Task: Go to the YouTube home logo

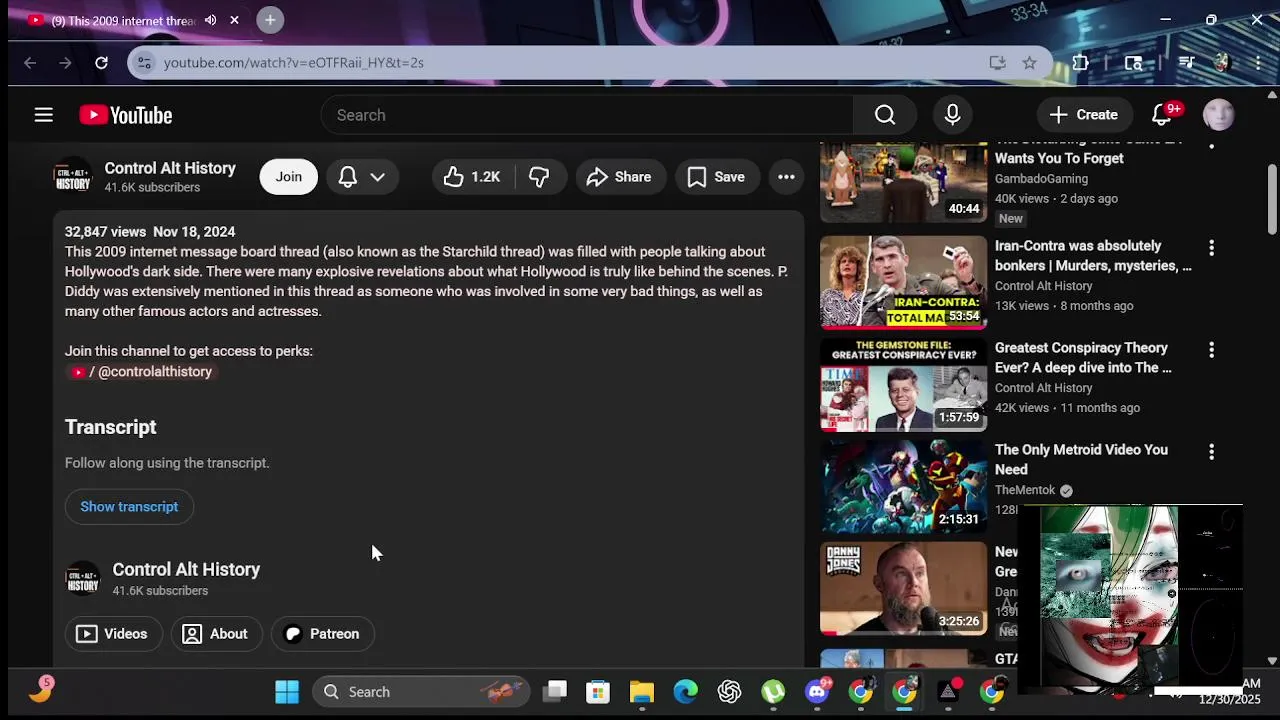Action: [126, 115]
